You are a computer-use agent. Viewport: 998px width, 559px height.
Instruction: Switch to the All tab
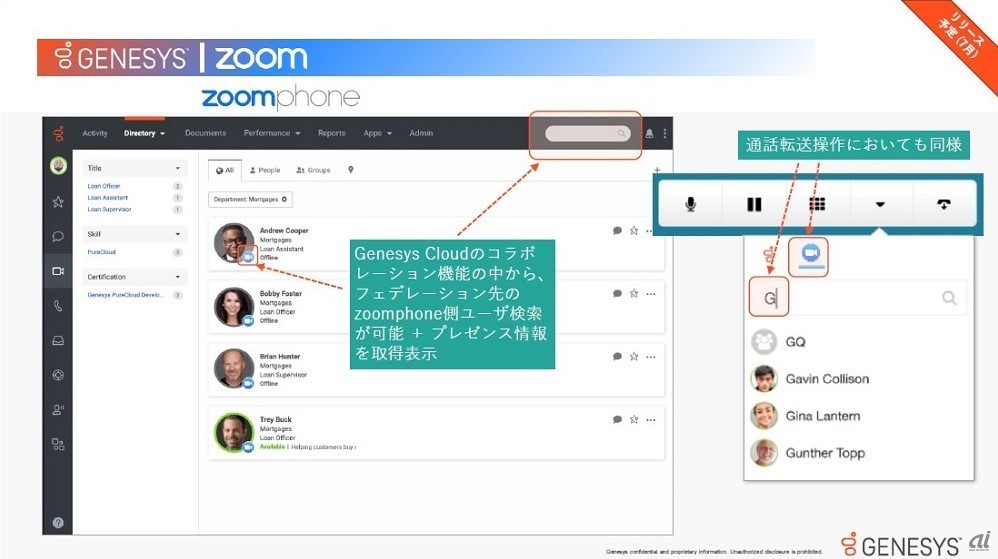click(225, 170)
